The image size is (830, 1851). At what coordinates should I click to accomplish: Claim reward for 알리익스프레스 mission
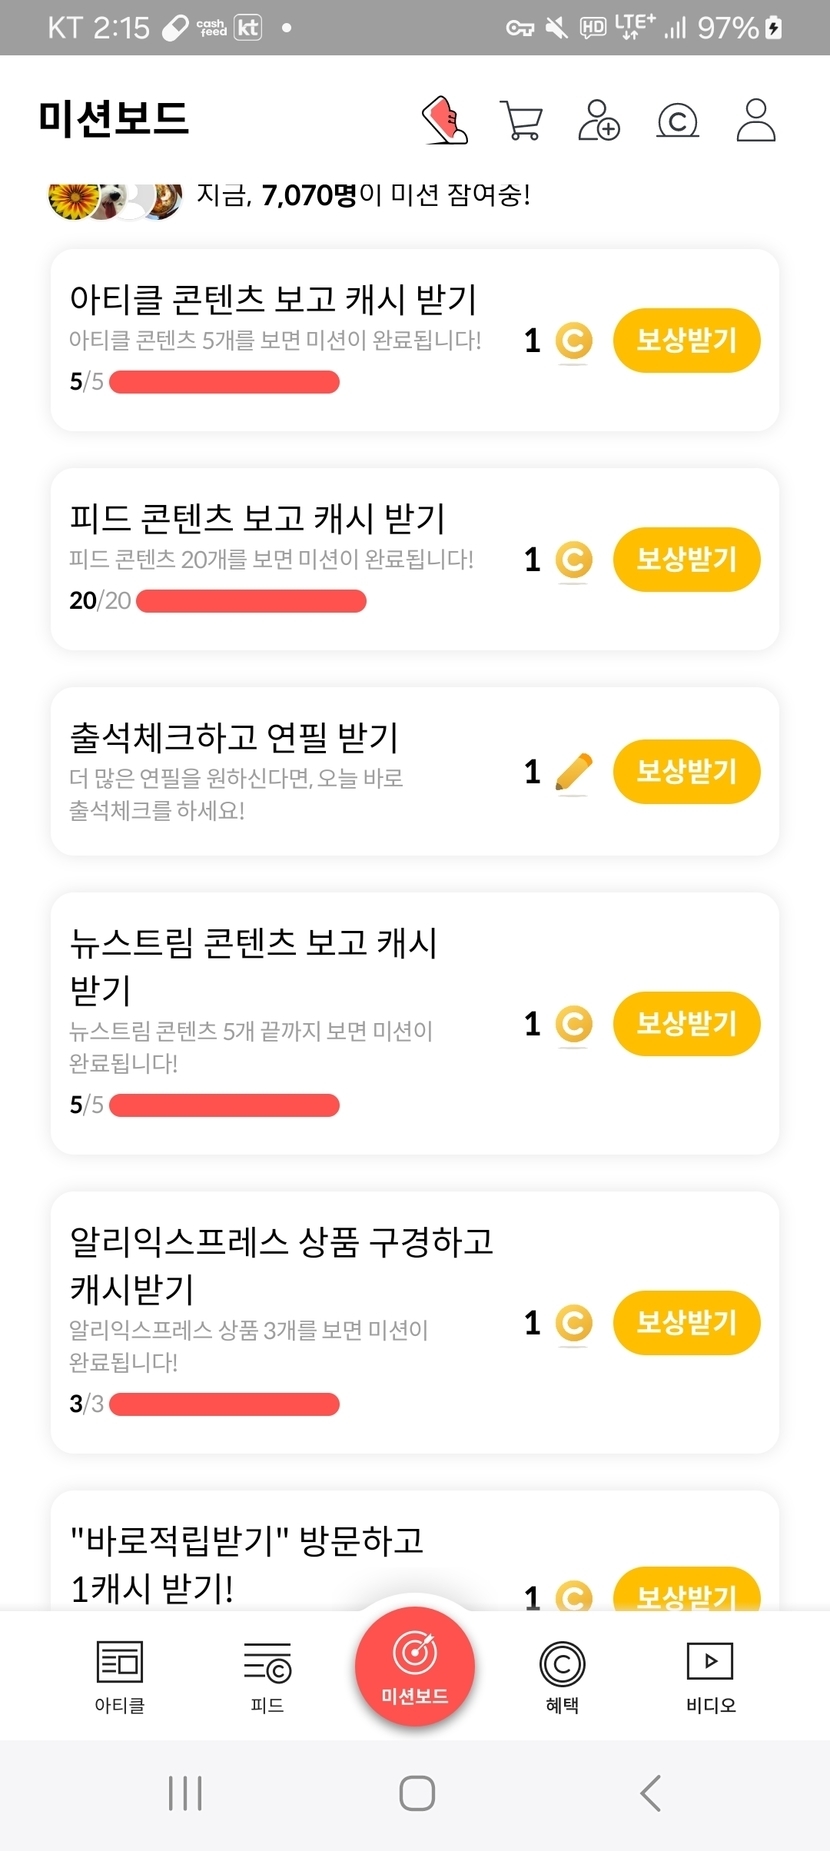(686, 1323)
